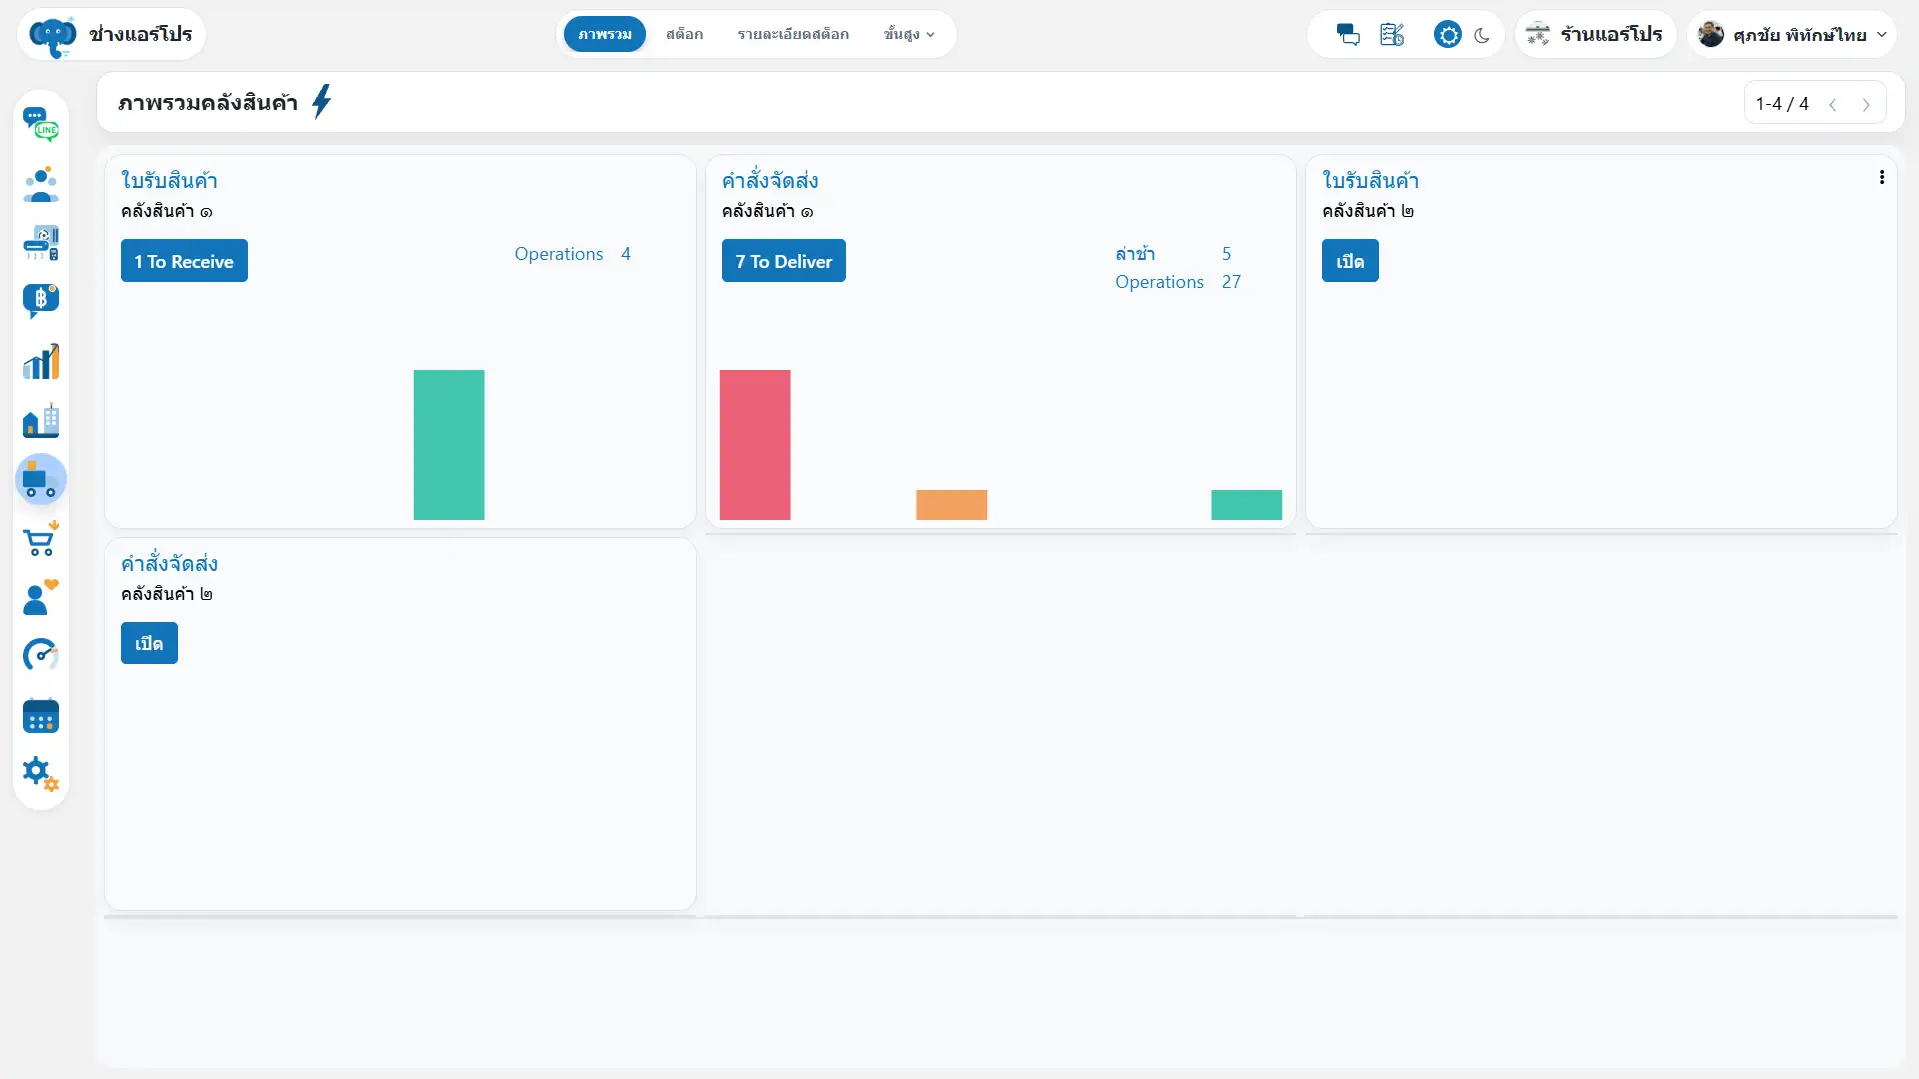Click the lightning bolt beside overview title
This screenshot has height=1079, width=1919.
(321, 102)
